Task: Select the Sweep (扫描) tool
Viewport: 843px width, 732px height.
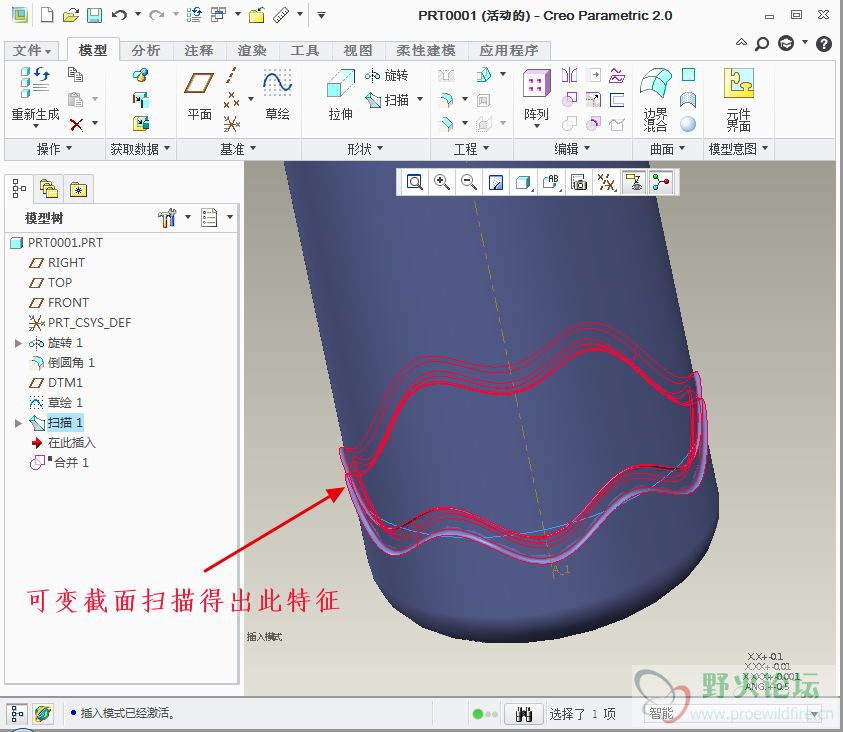Action: (x=387, y=100)
